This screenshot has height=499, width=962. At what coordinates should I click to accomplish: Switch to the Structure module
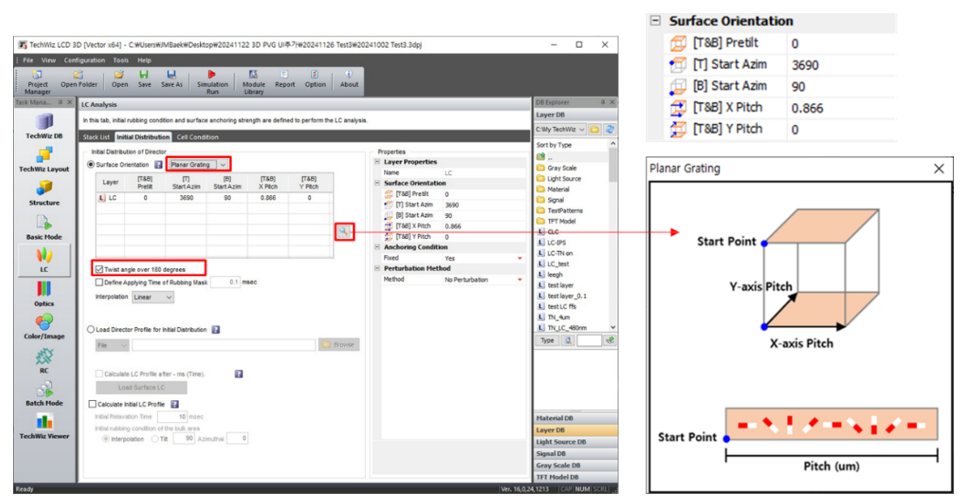pyautogui.click(x=44, y=196)
